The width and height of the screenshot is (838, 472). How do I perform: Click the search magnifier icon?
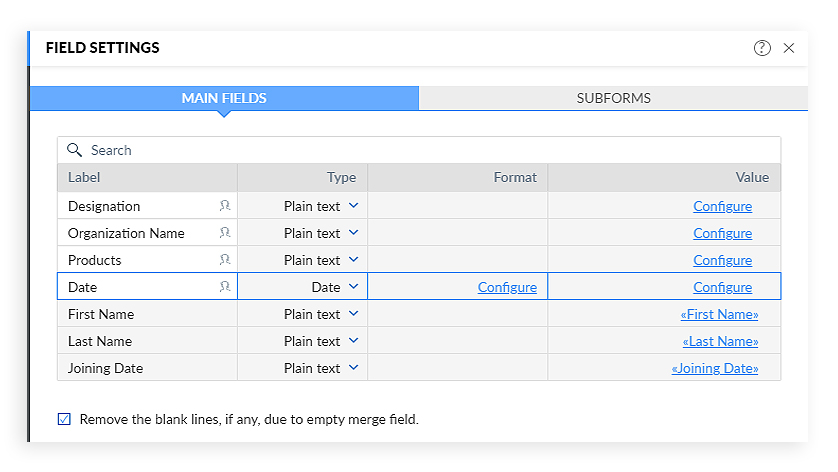point(74,150)
